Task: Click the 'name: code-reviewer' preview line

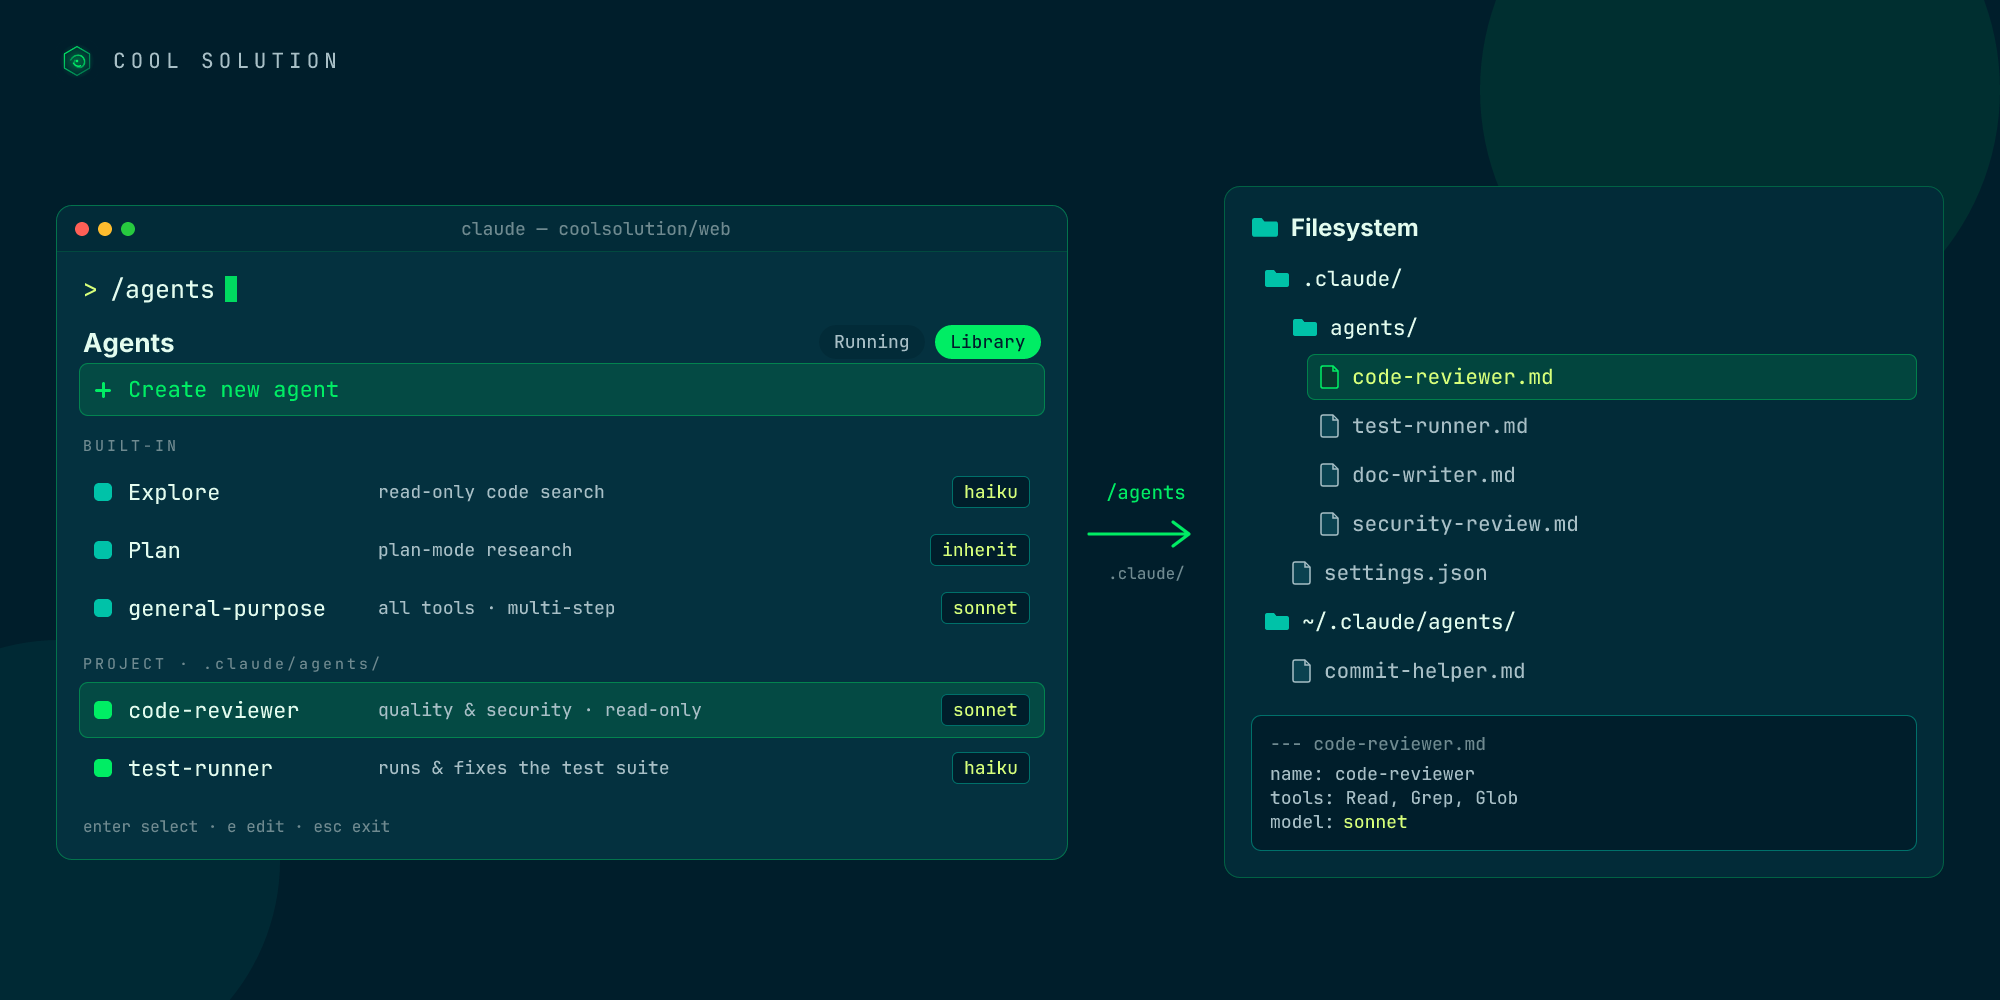Action: (1372, 774)
